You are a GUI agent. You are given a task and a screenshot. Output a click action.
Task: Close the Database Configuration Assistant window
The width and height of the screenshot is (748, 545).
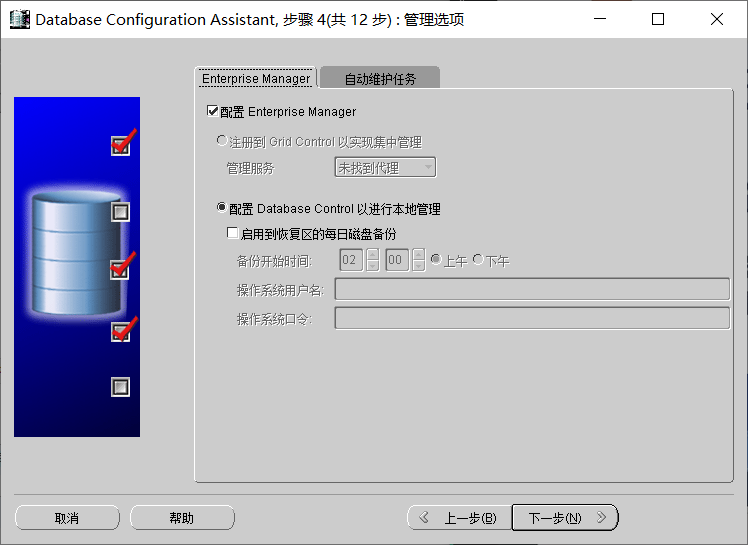coord(717,19)
